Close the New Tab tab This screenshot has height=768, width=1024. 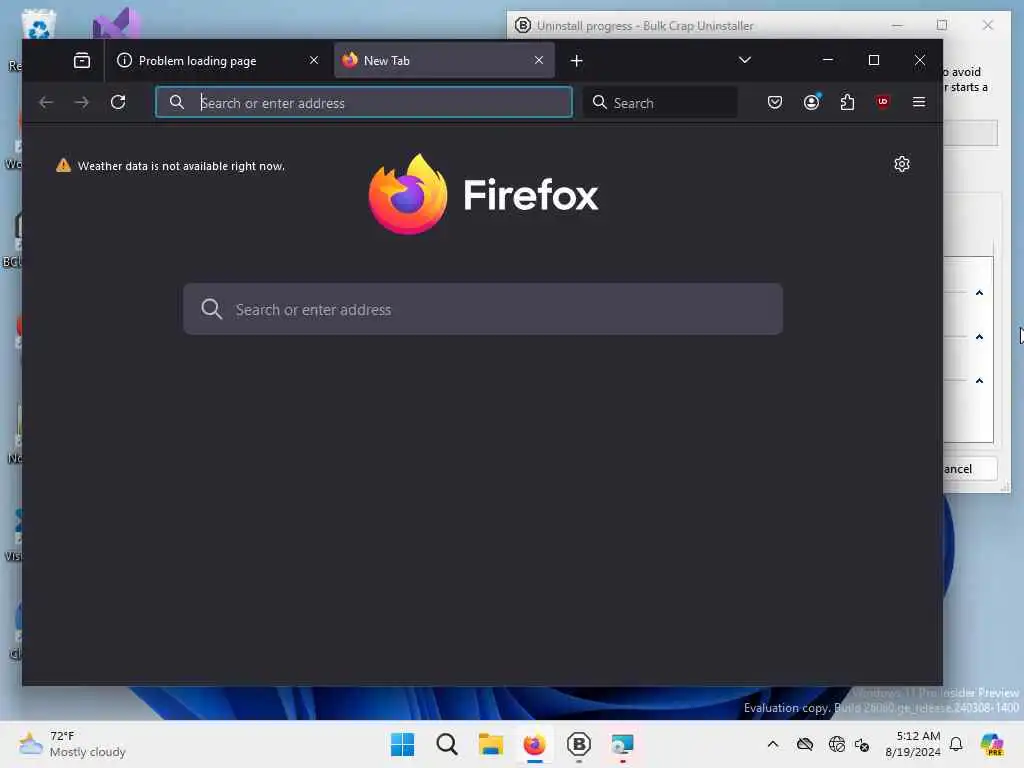point(539,60)
